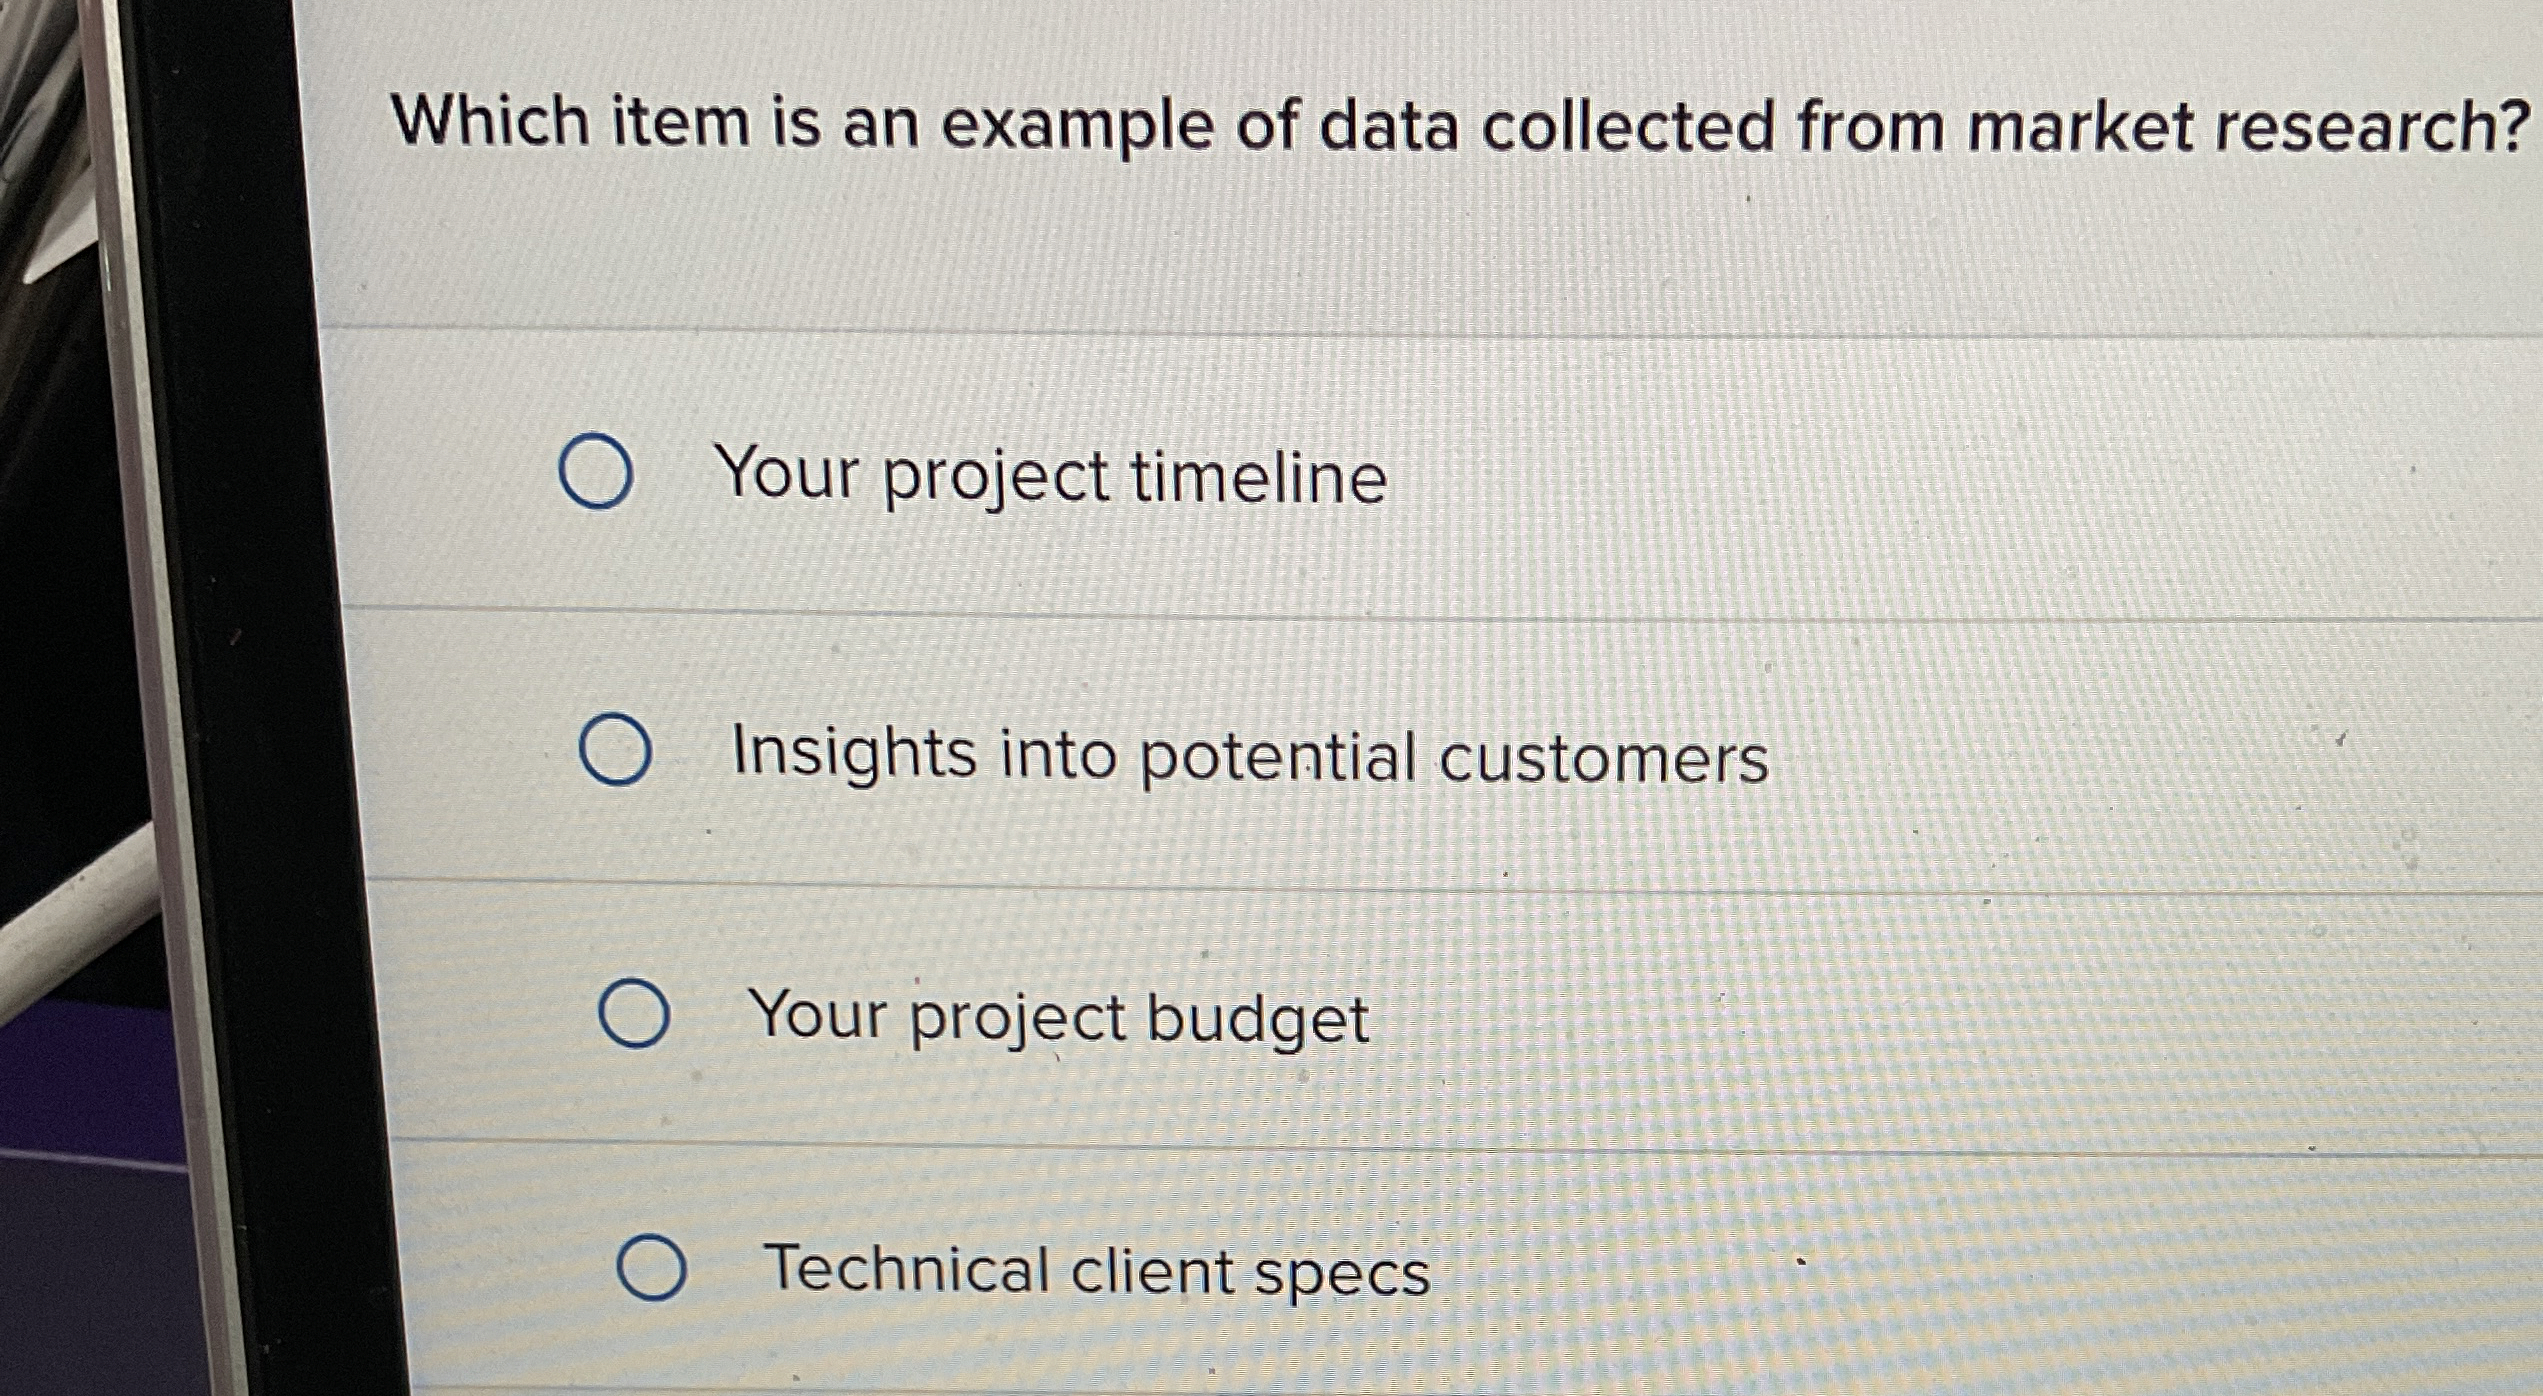The width and height of the screenshot is (2543, 1396).
Task: Click the word 'potential' in the second answer
Action: click(1277, 756)
